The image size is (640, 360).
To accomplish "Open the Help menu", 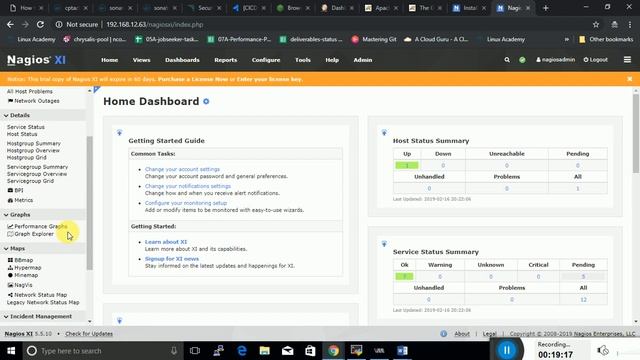I will [x=332, y=60].
